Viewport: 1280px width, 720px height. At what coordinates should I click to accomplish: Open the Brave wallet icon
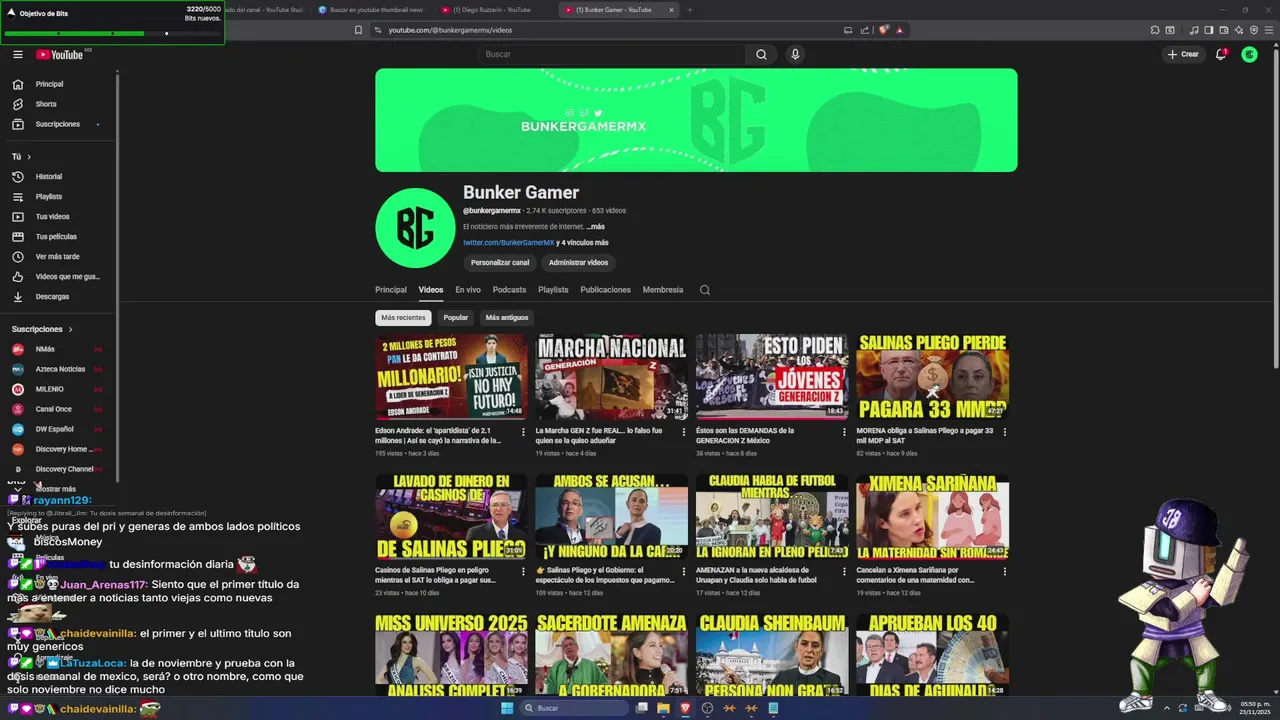point(1224,30)
